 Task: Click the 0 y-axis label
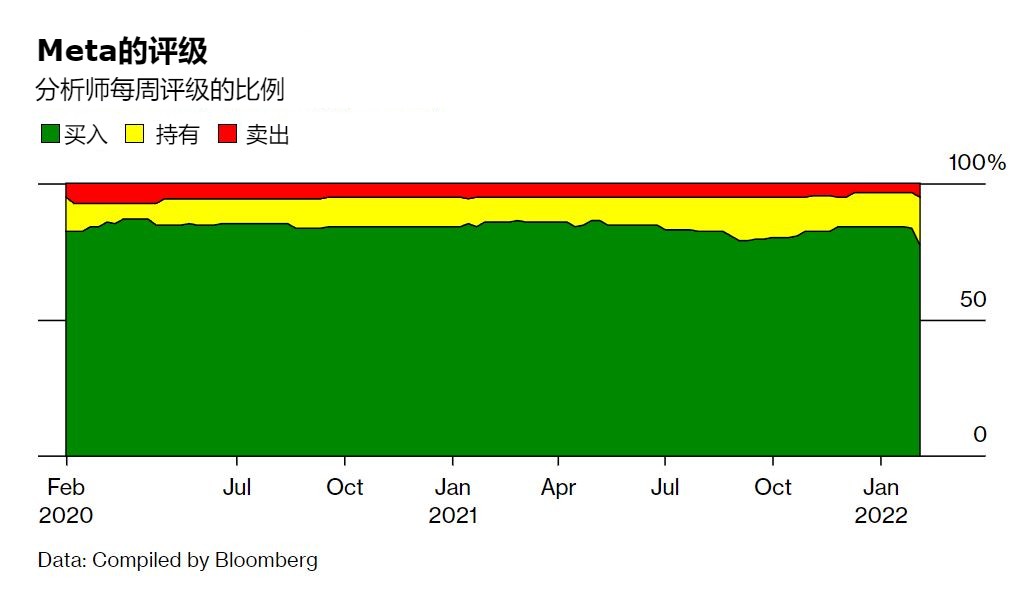tap(980, 434)
